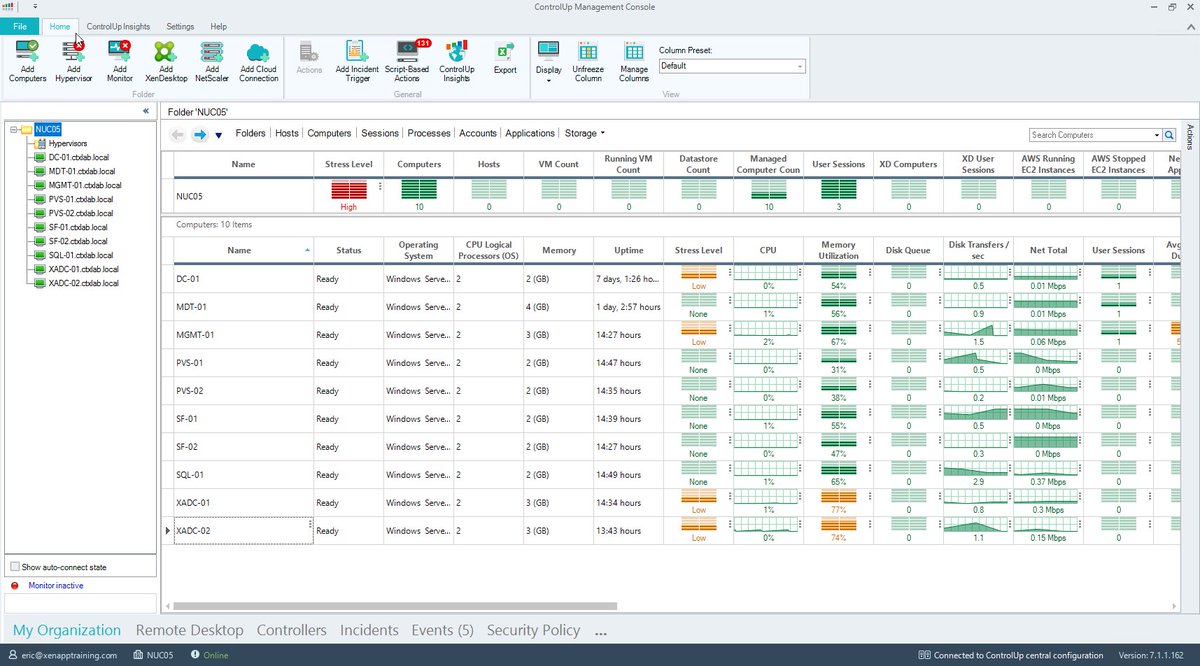Switch to the Incidents bottom tab

coord(369,630)
